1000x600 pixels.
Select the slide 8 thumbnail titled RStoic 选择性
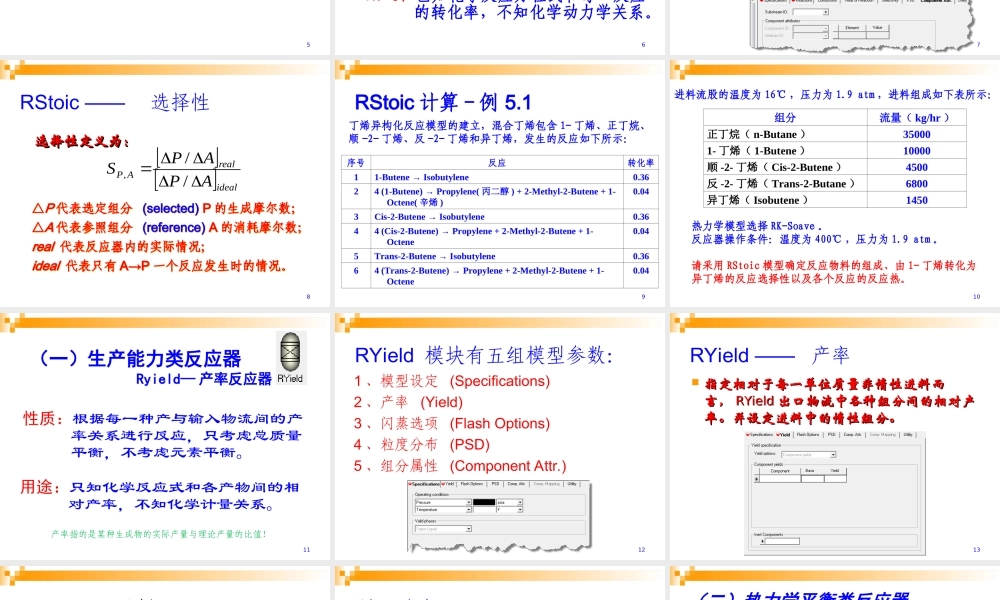click(165, 183)
